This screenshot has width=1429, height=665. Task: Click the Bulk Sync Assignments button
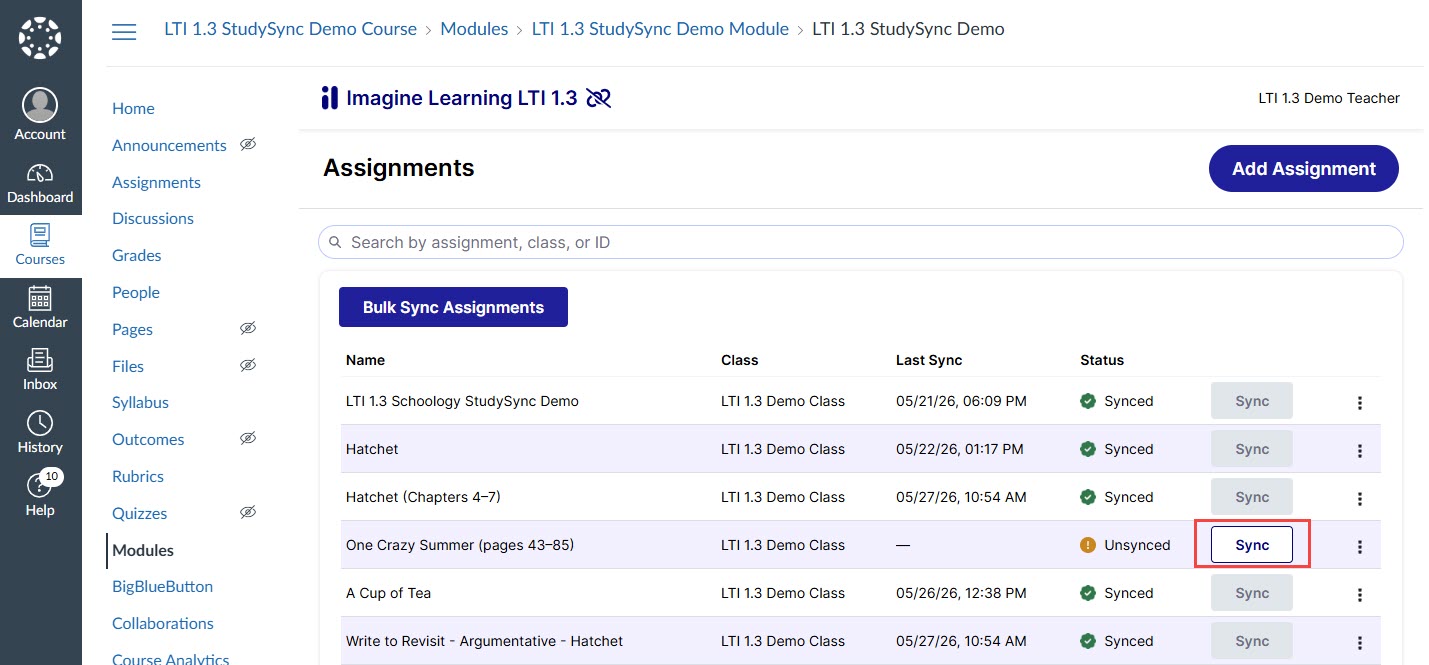(453, 307)
